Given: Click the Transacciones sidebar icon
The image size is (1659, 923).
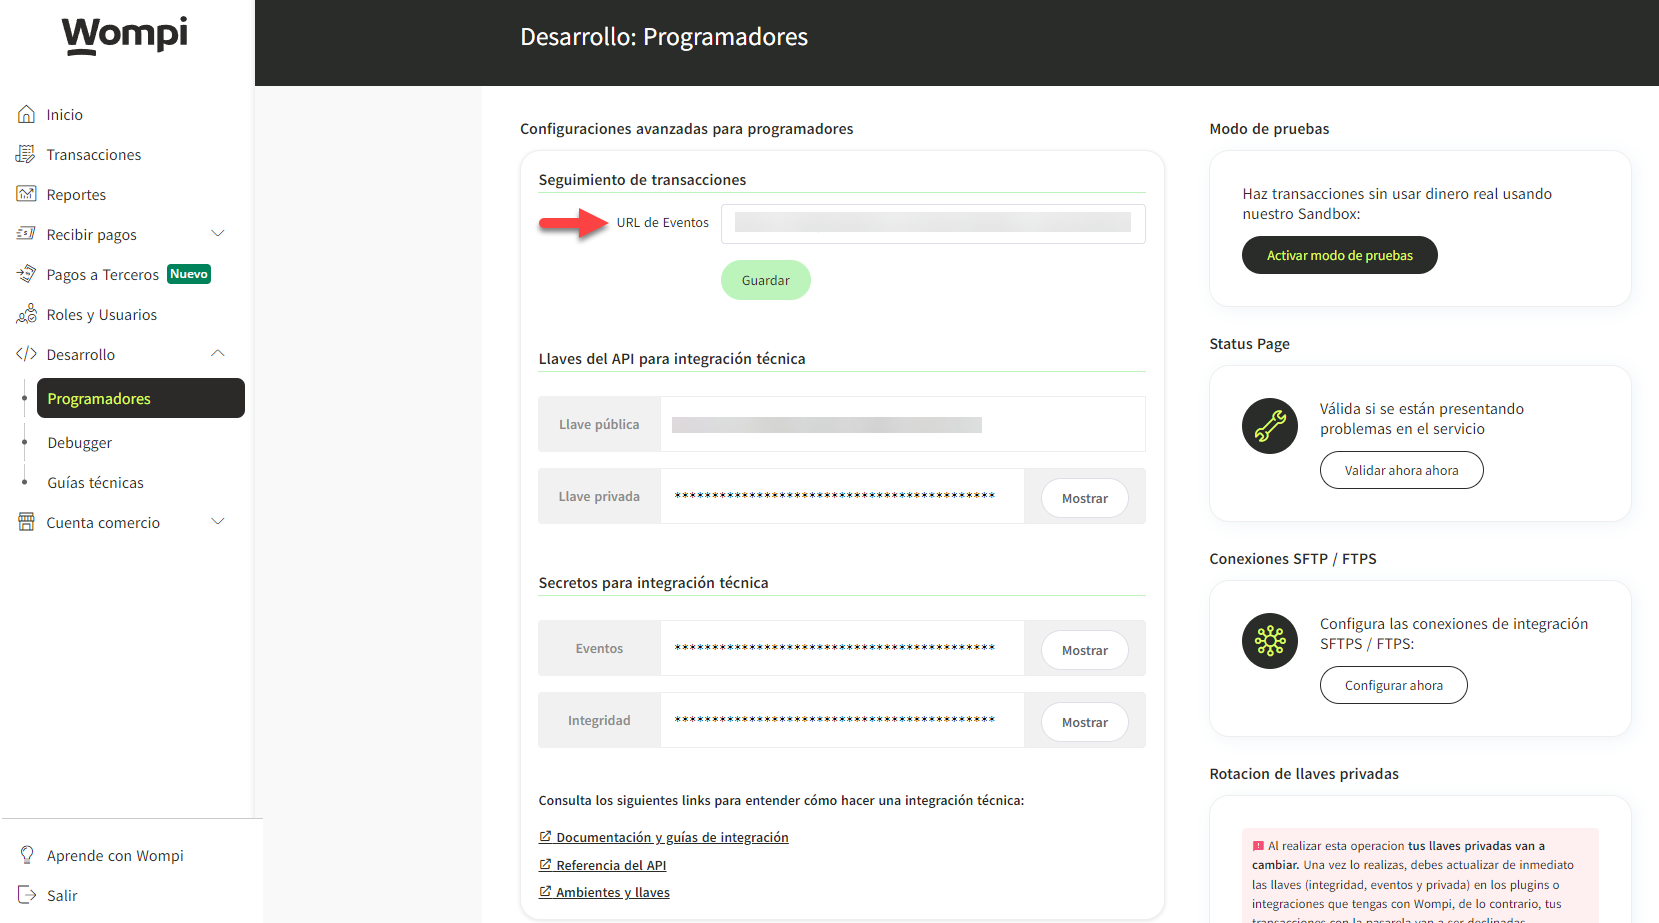Looking at the screenshot, I should [x=26, y=154].
